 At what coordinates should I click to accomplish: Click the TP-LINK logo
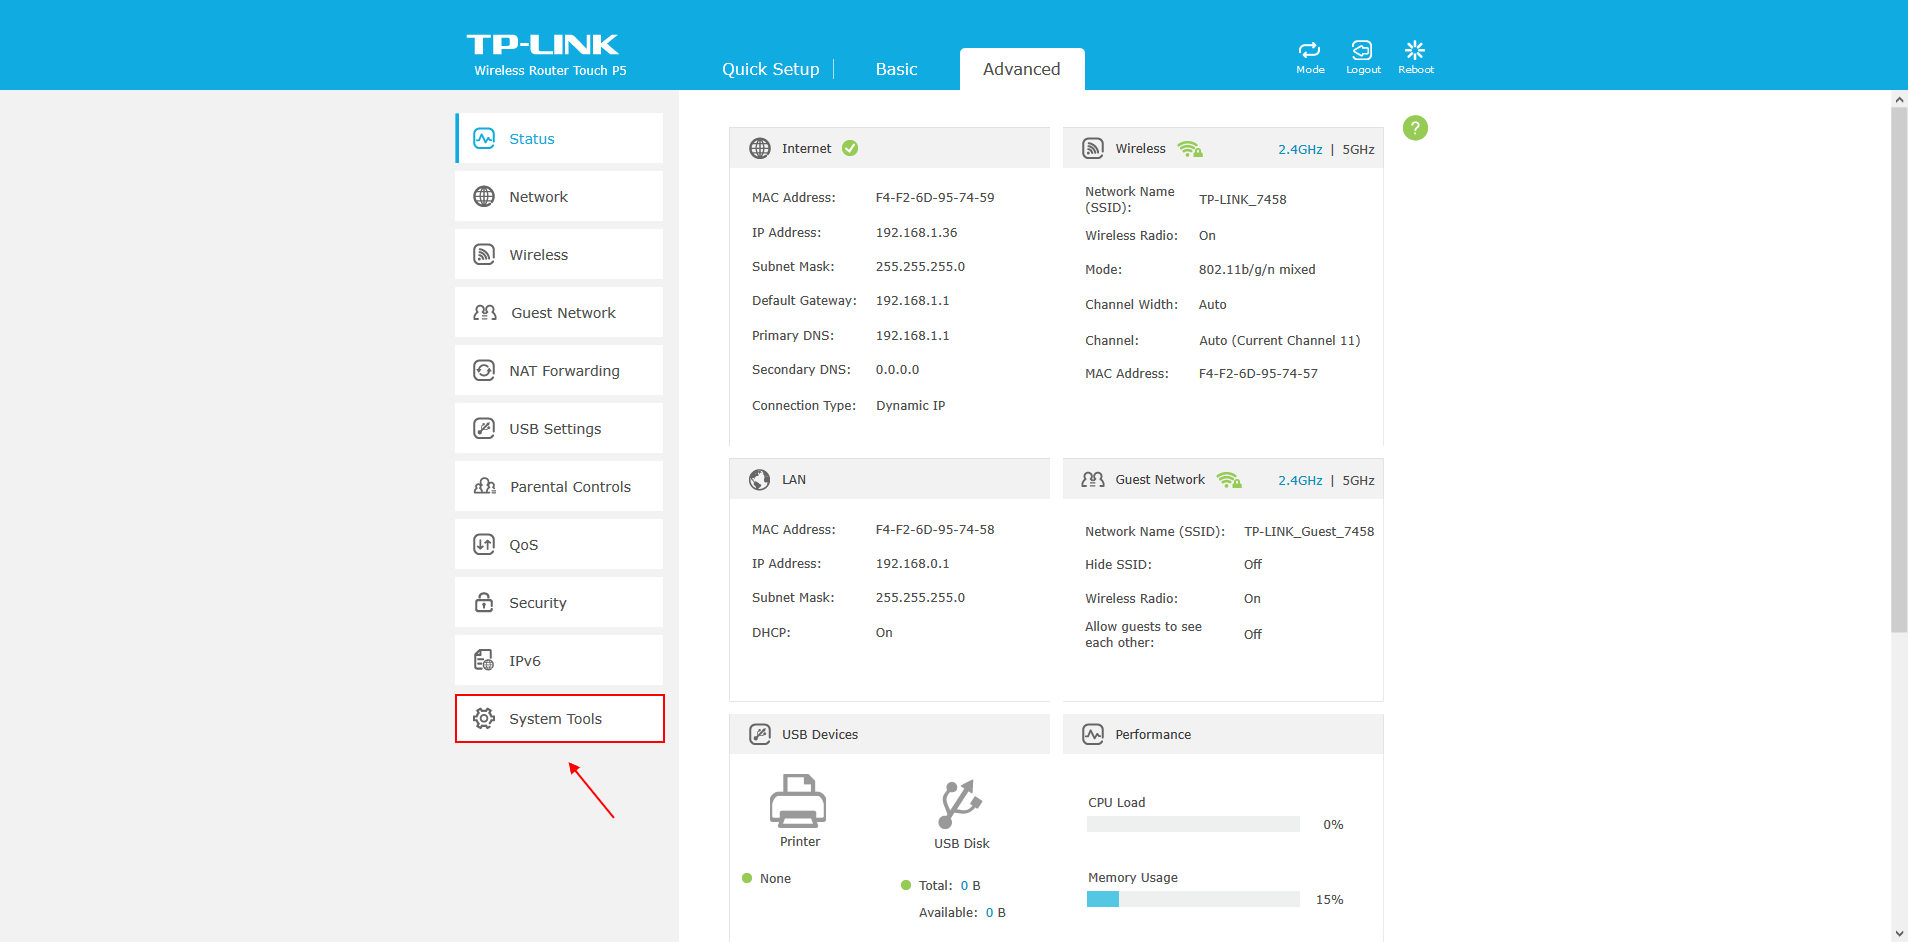[x=543, y=44]
